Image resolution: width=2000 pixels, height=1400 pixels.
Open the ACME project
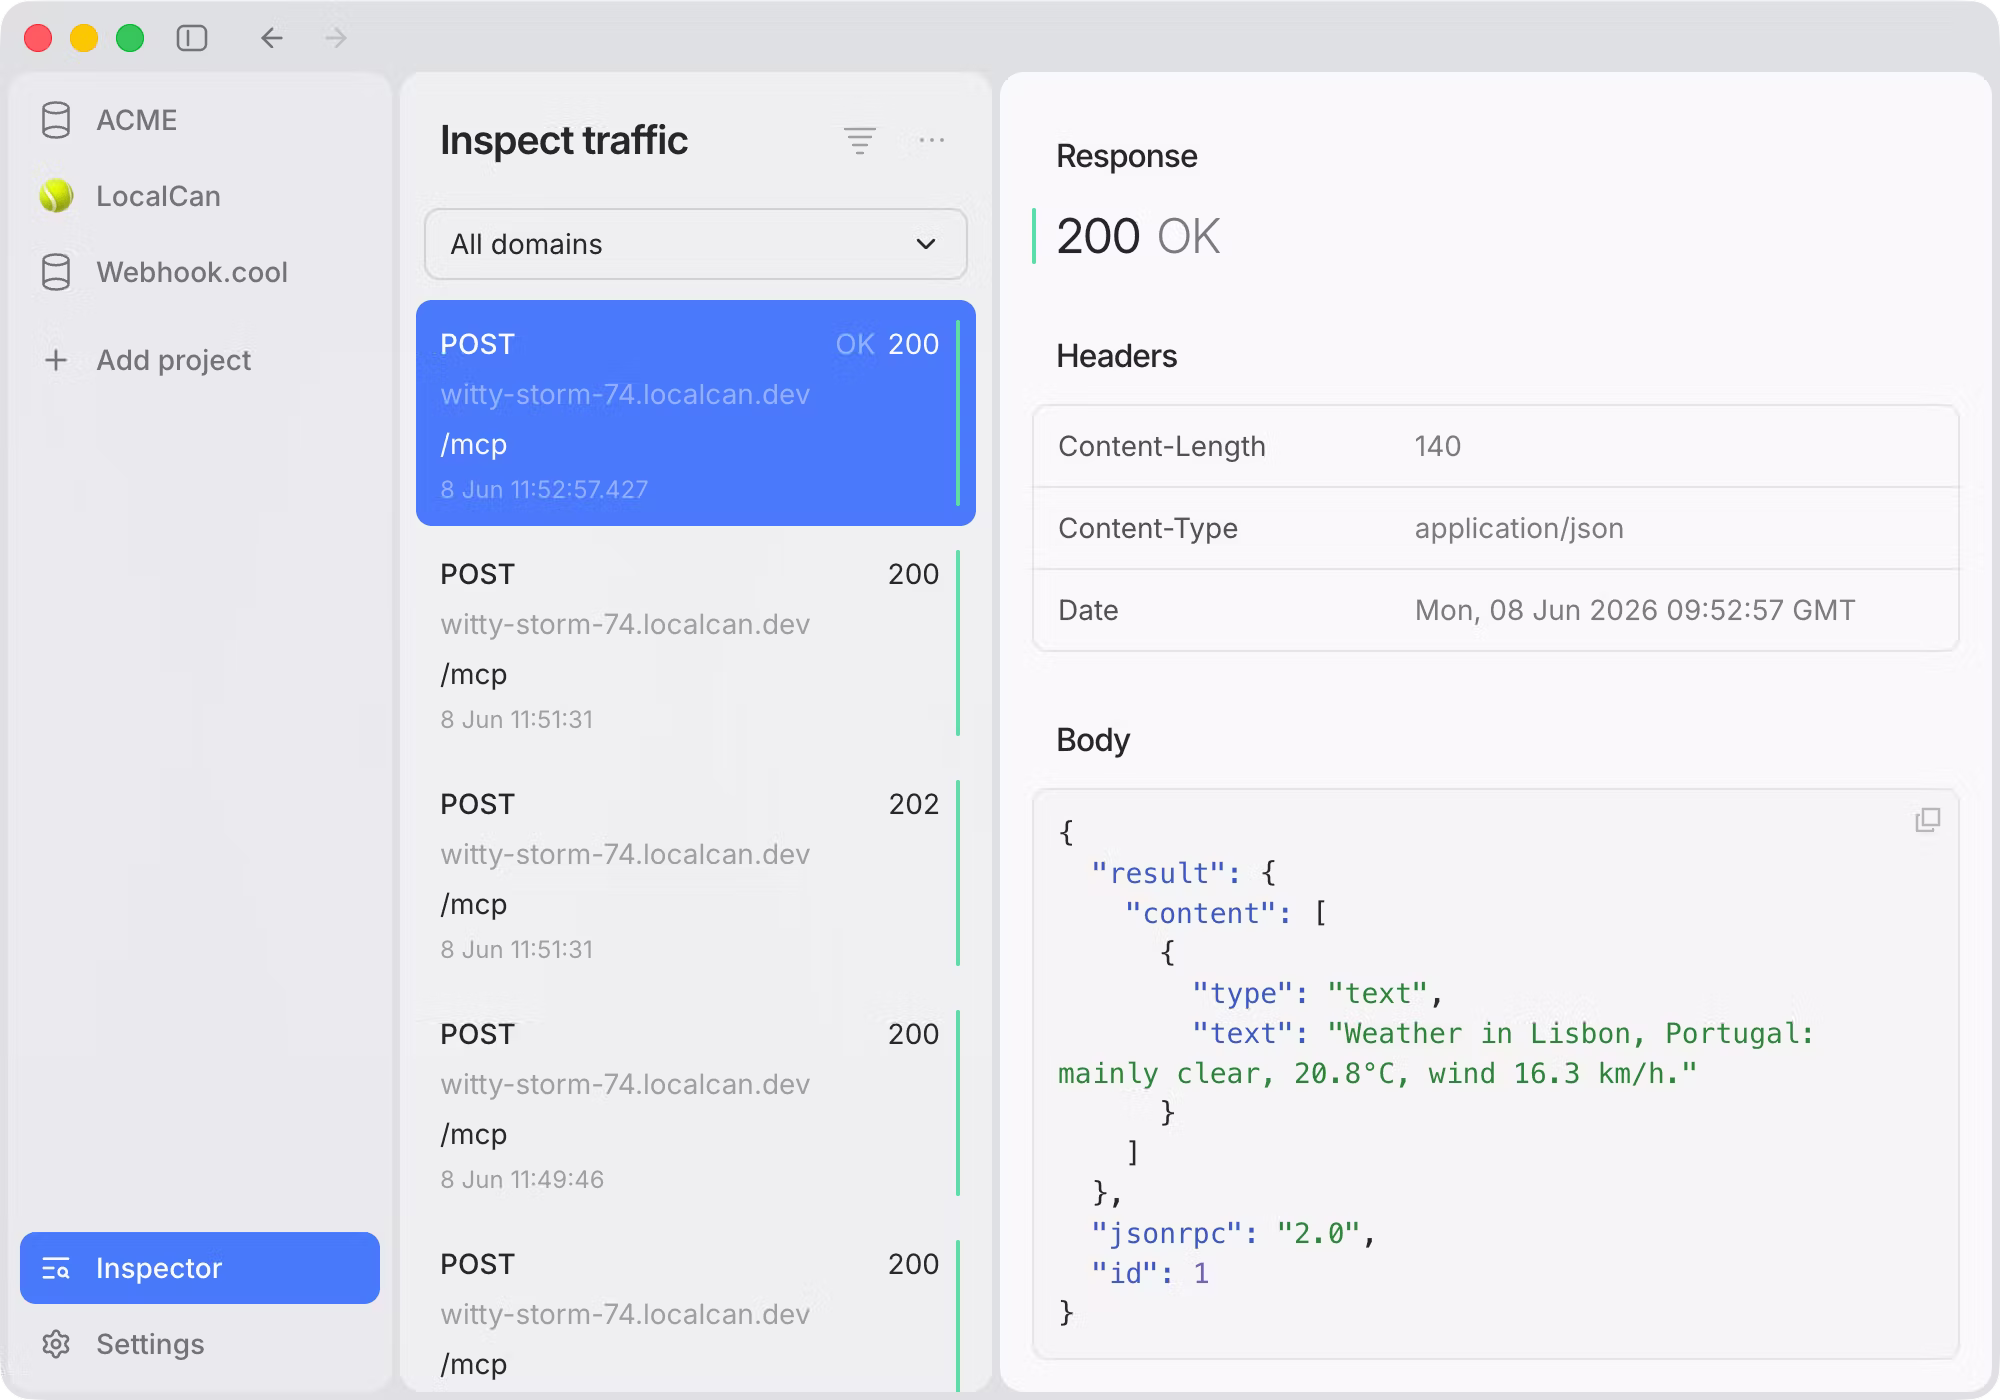(200, 120)
